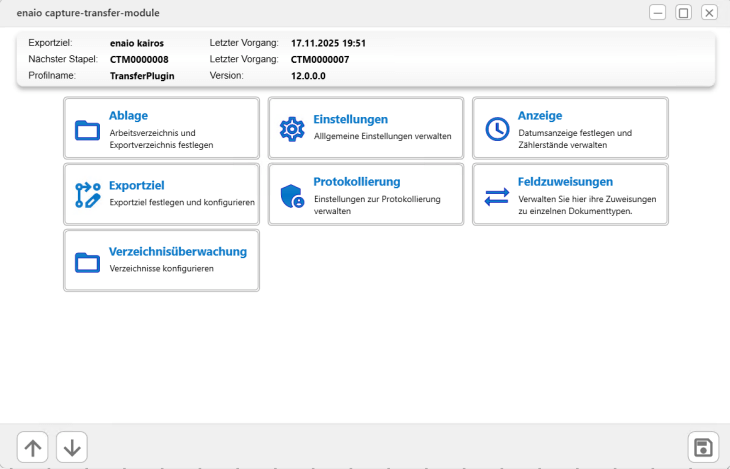Click the swap arrows icon for Feldzuweisungen
730x469 pixels.
click(497, 196)
